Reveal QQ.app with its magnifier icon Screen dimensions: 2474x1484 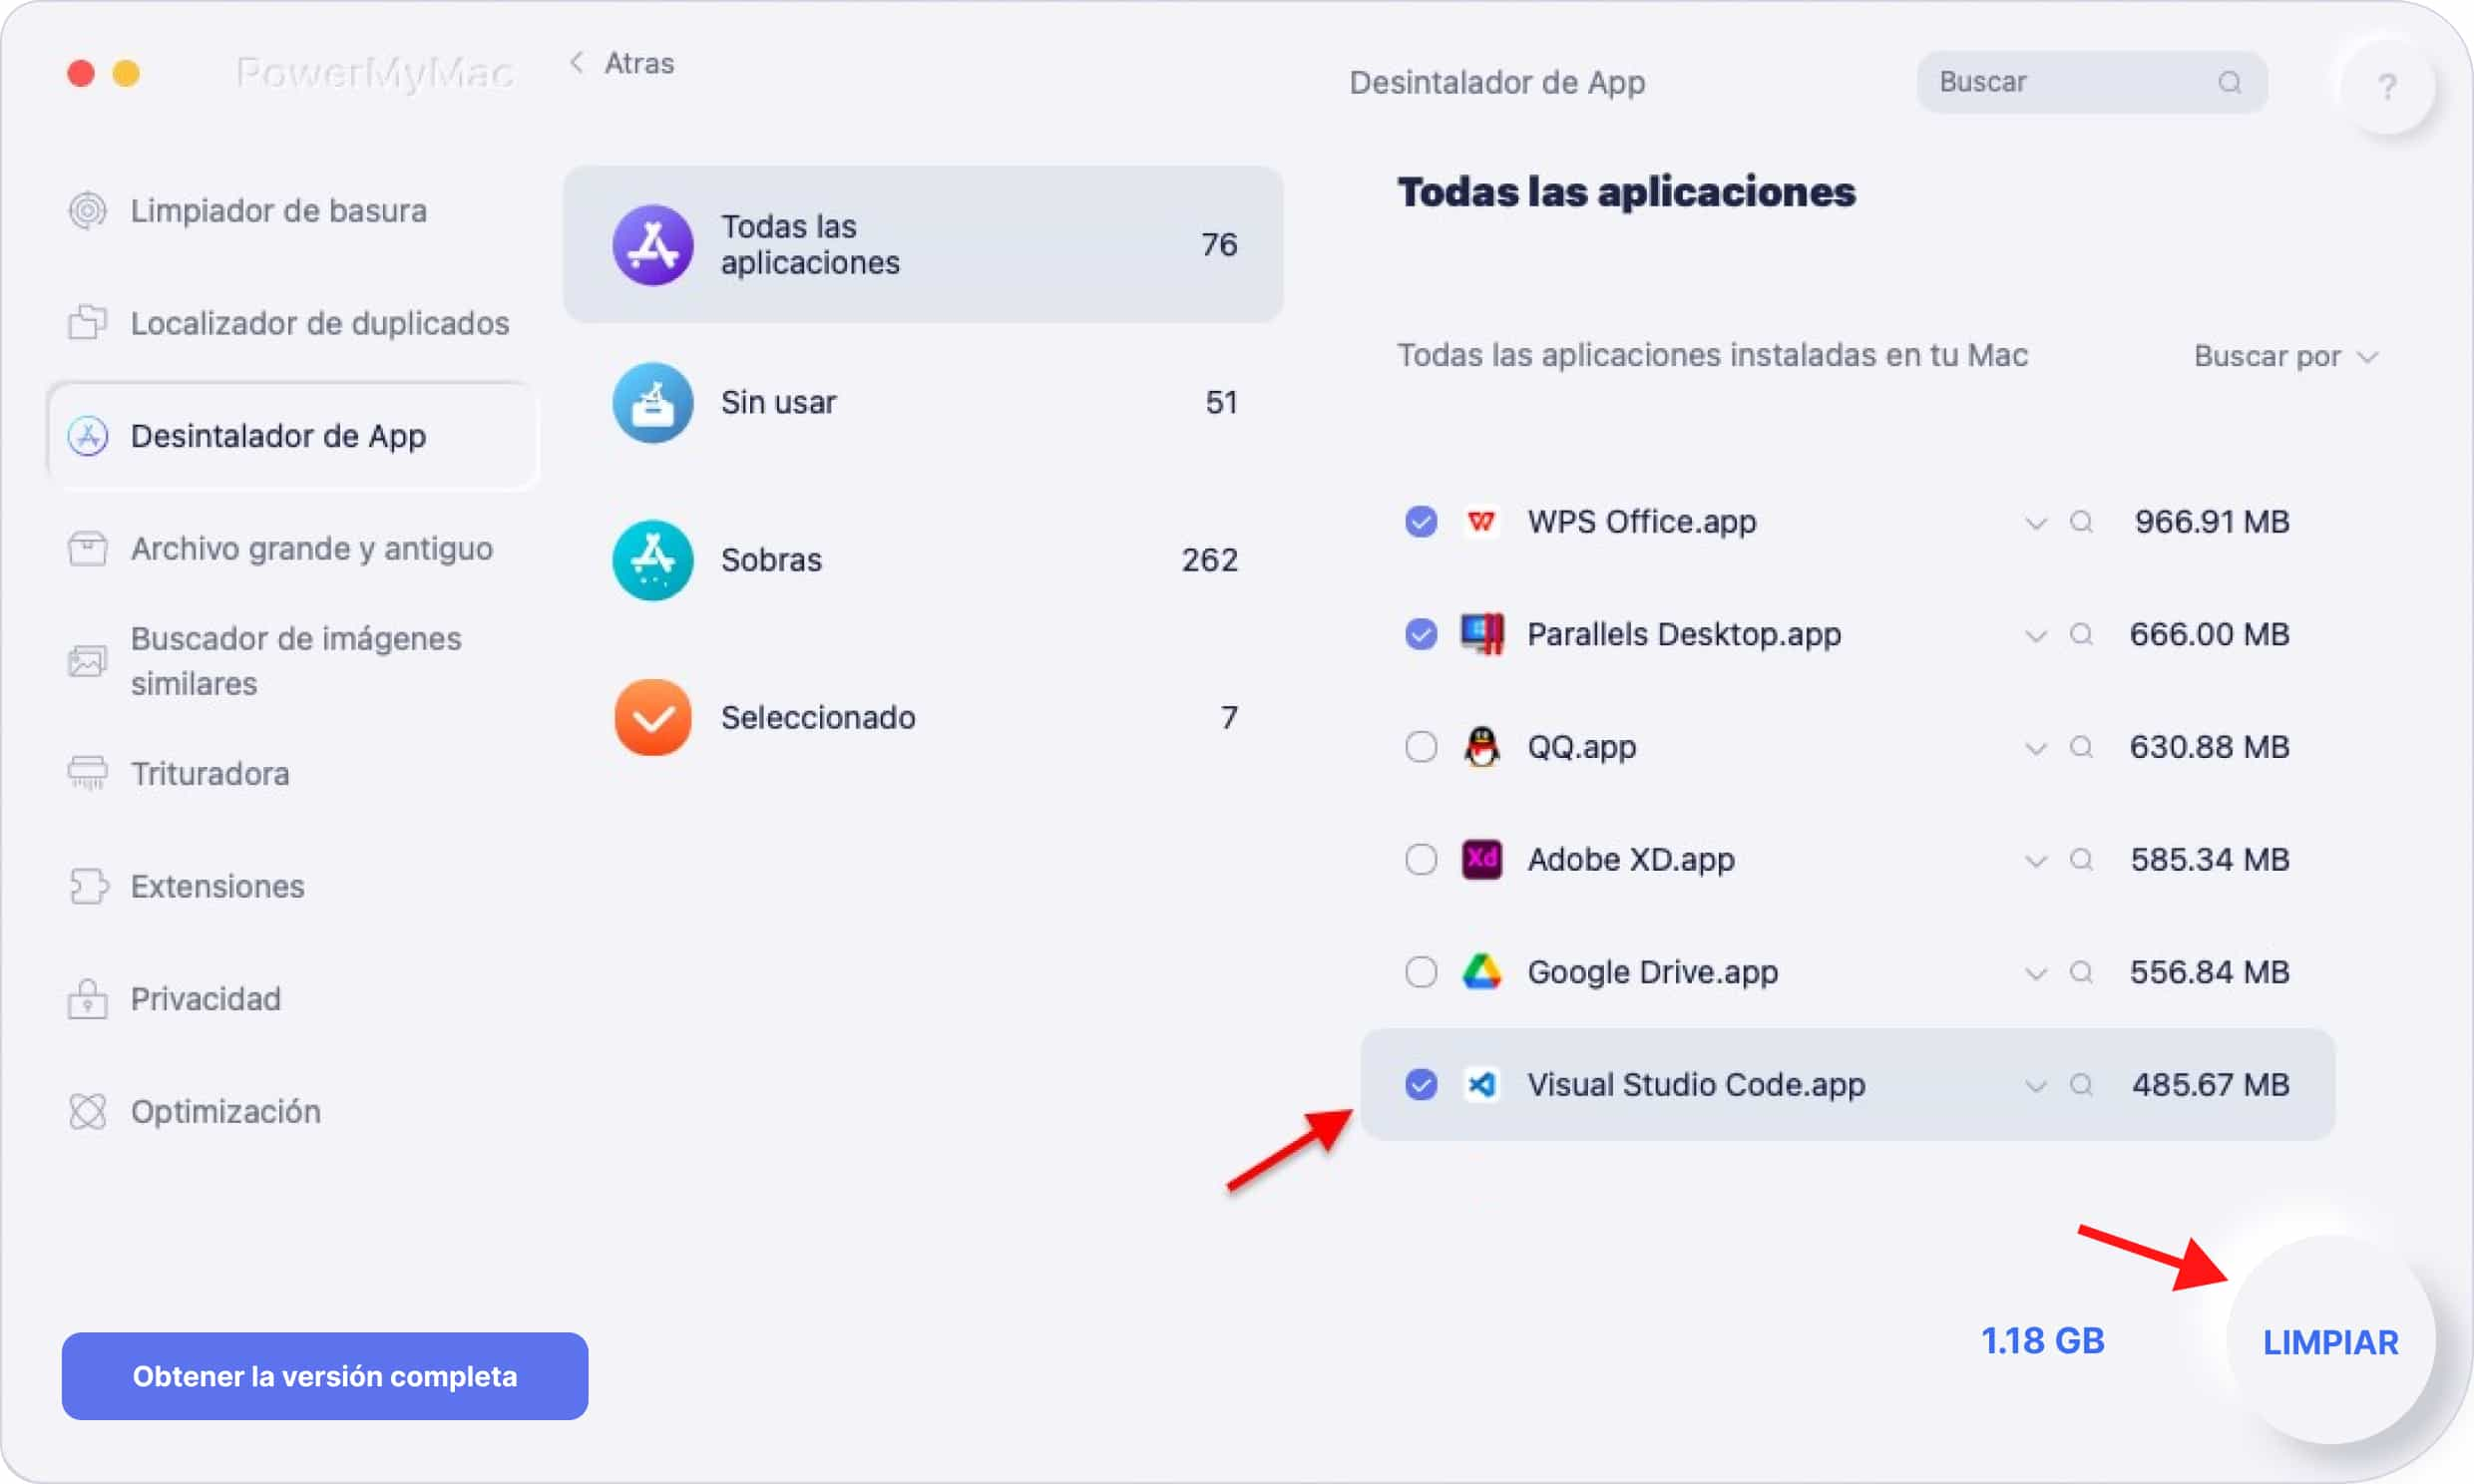click(x=2081, y=746)
